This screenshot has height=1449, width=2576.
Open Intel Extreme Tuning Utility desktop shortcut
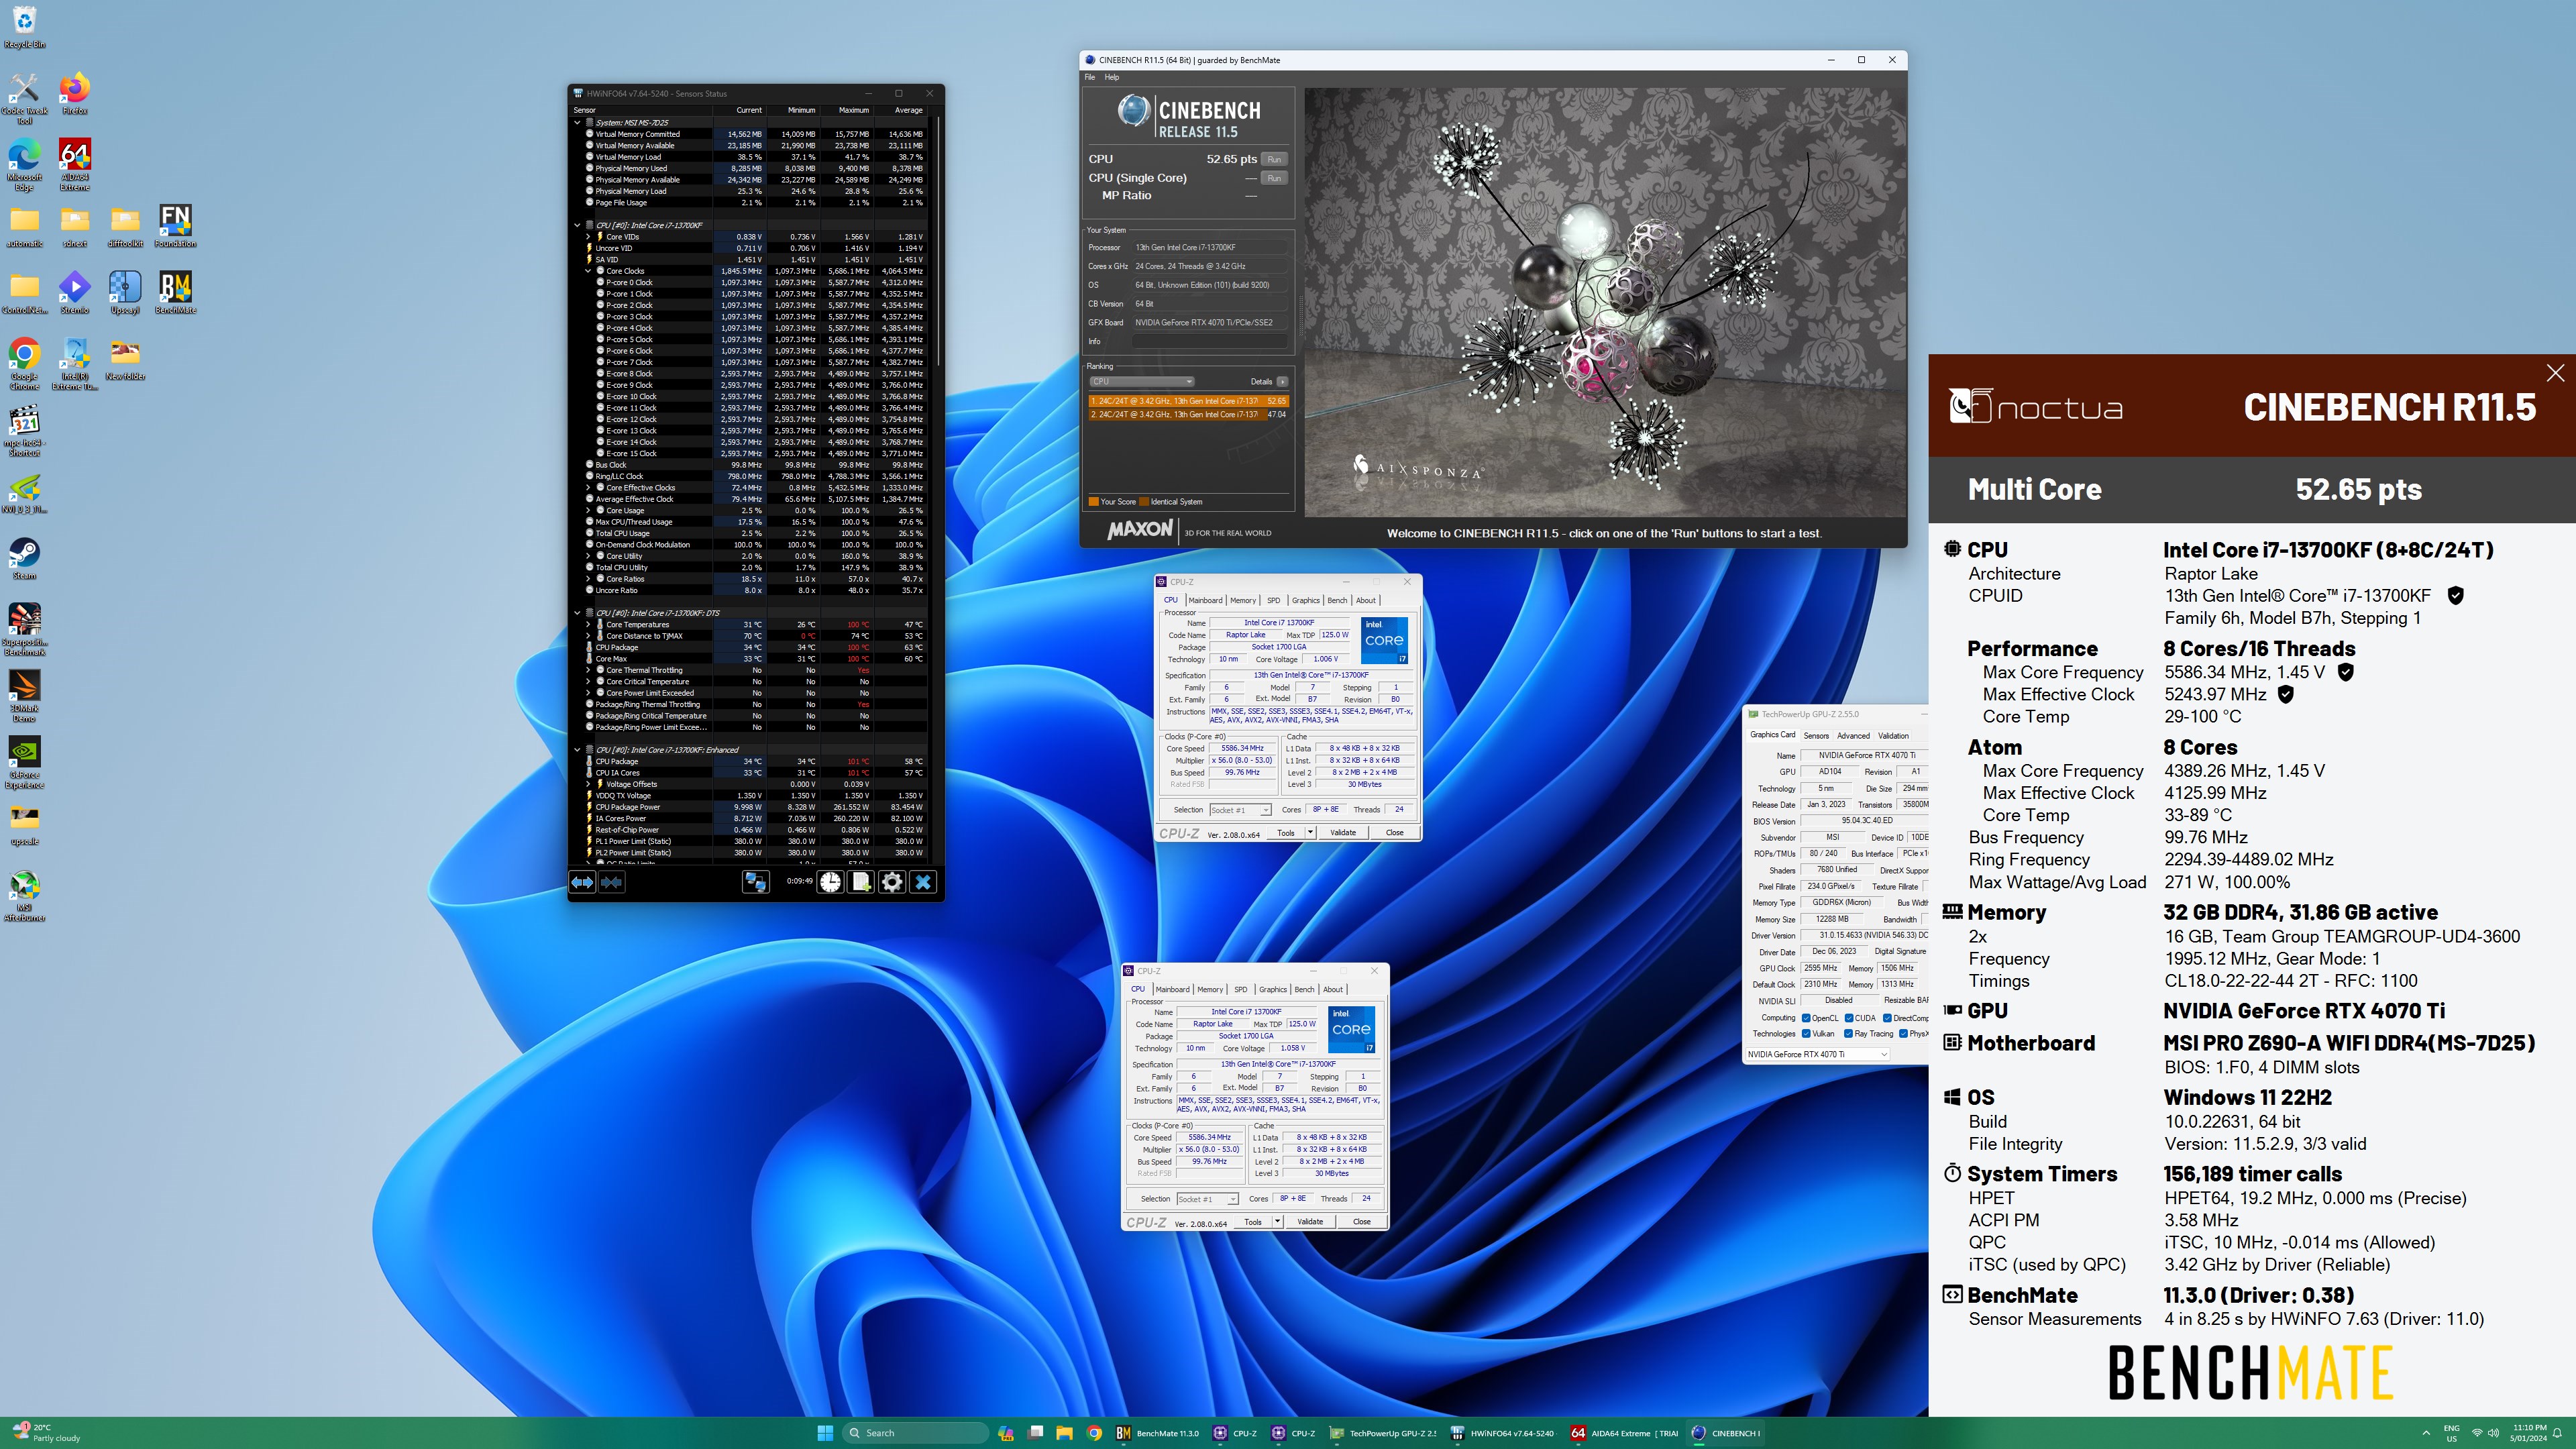(x=75, y=364)
